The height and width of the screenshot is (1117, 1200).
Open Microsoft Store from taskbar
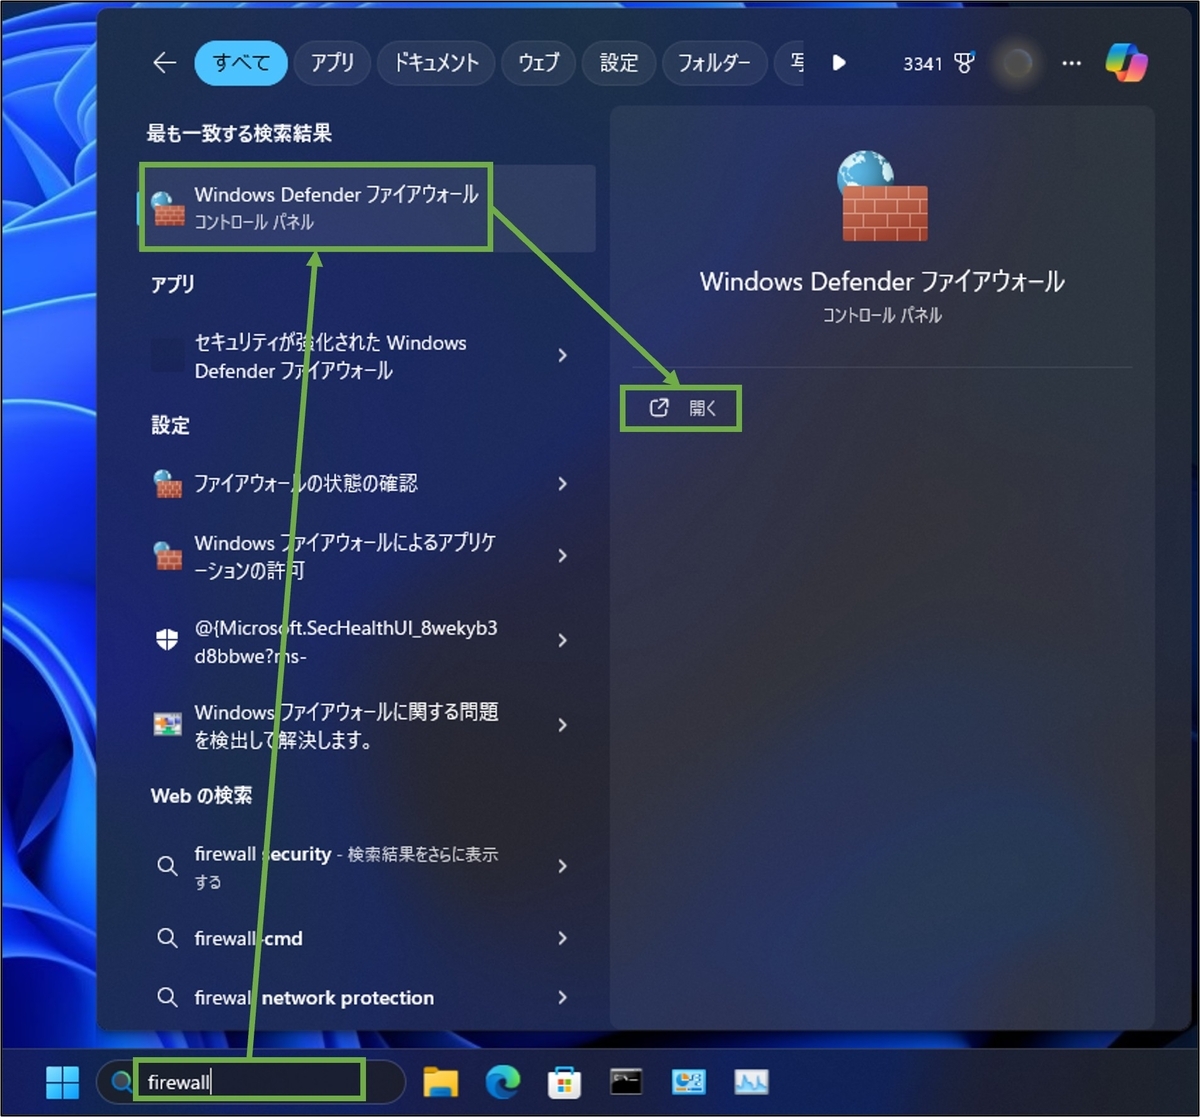(565, 1081)
